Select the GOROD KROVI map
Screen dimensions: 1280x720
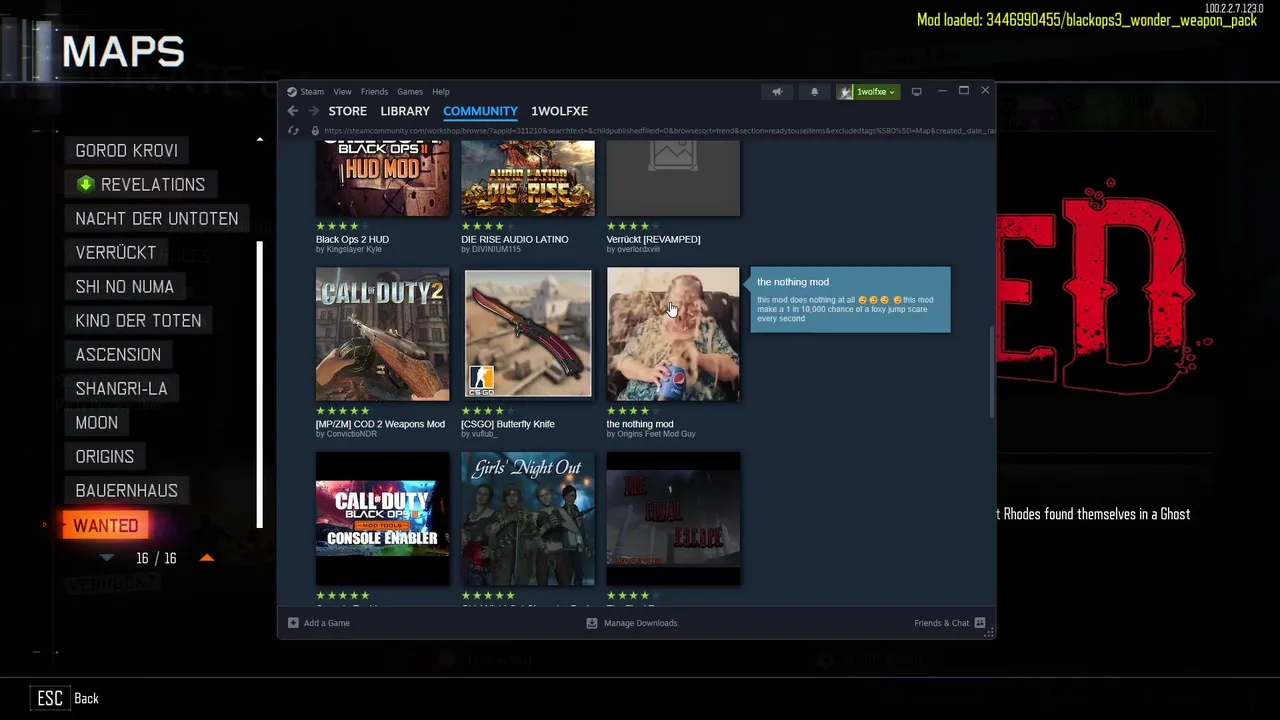coord(127,150)
